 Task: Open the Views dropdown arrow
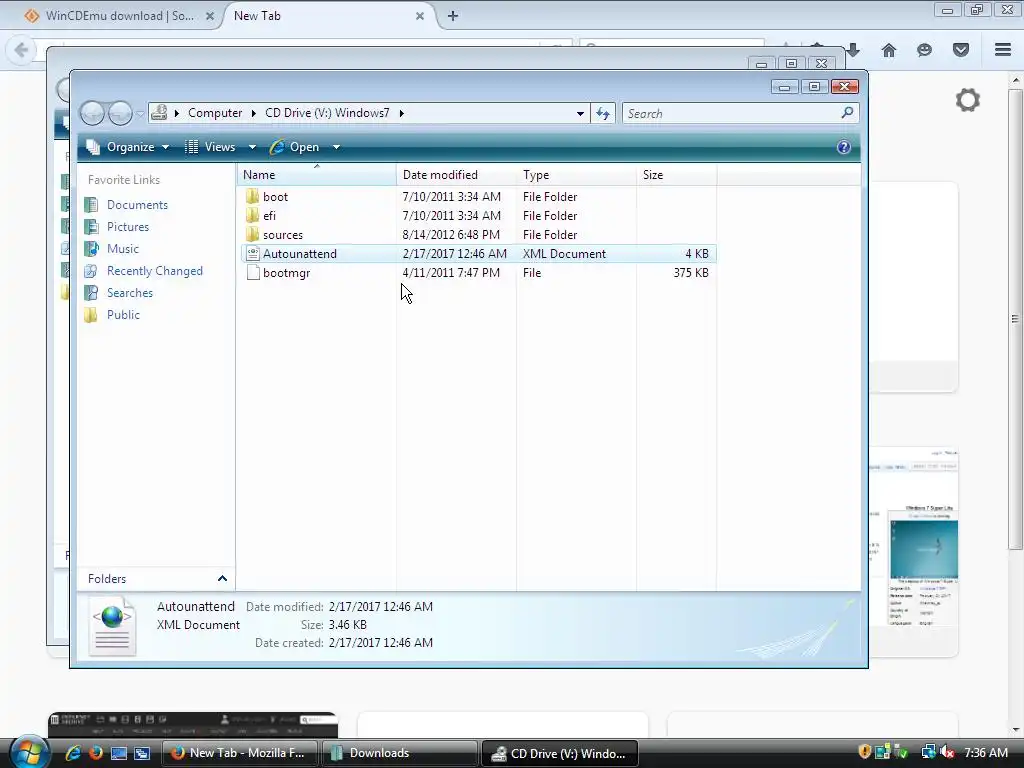point(252,147)
